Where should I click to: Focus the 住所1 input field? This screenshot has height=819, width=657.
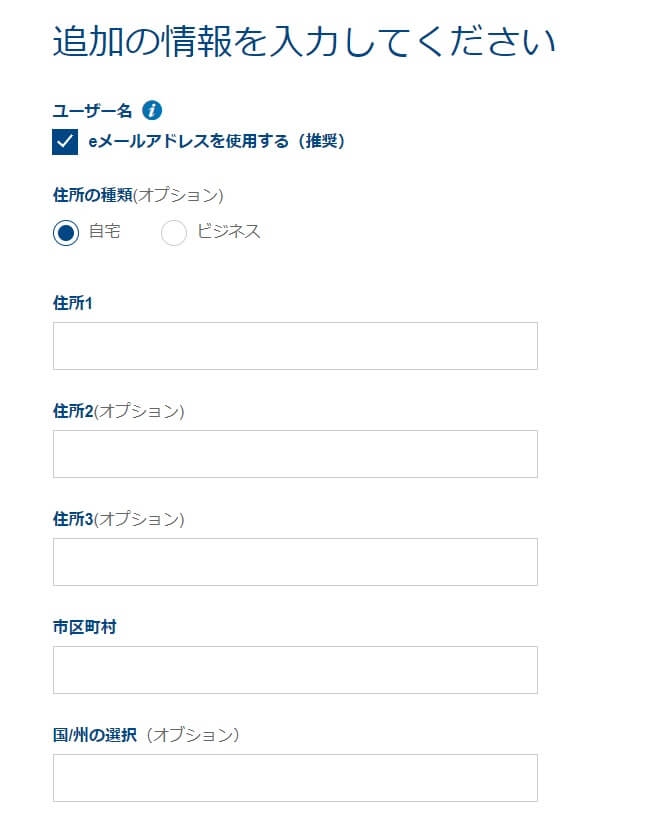pyautogui.click(x=295, y=346)
